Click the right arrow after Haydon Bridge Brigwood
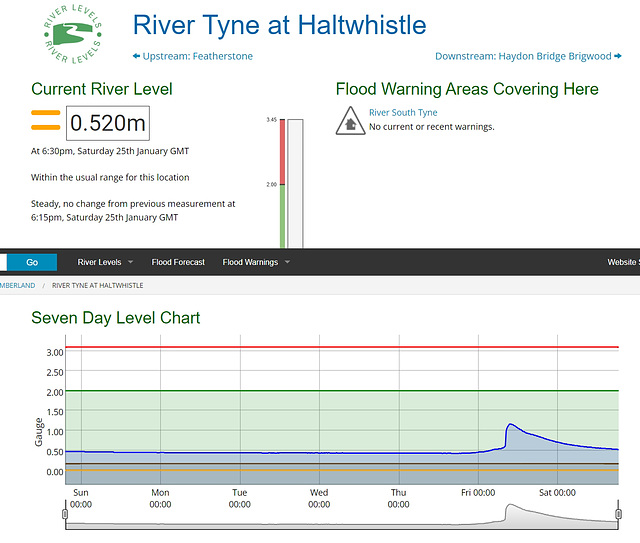The height and width of the screenshot is (543, 640). [618, 56]
